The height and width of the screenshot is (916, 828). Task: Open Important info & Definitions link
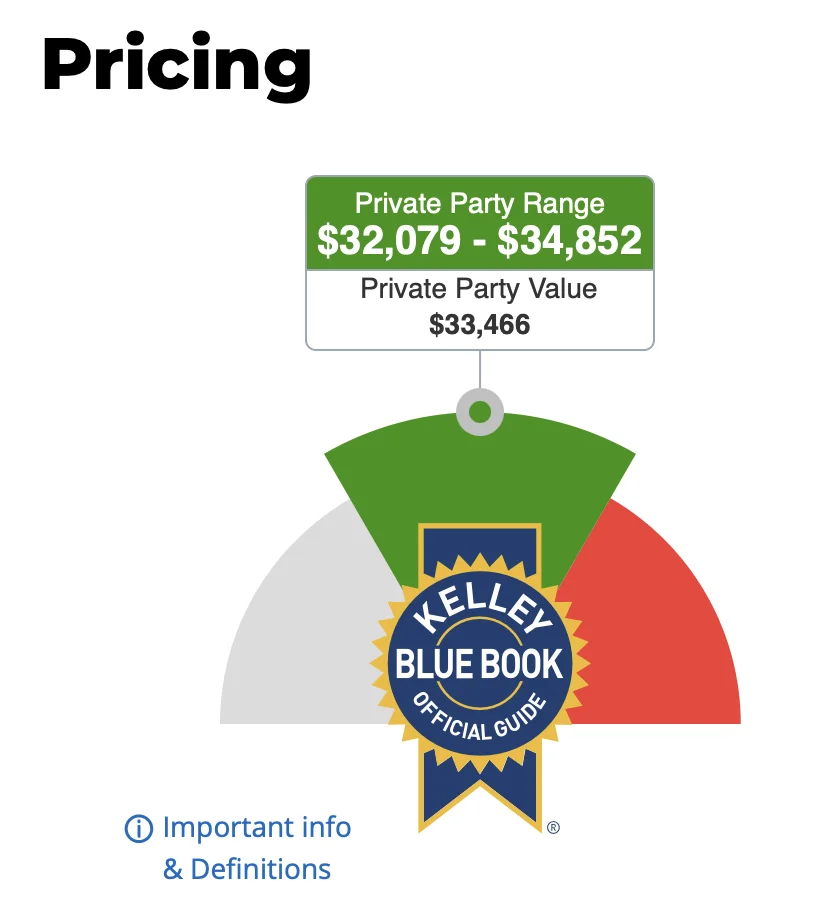pos(238,848)
